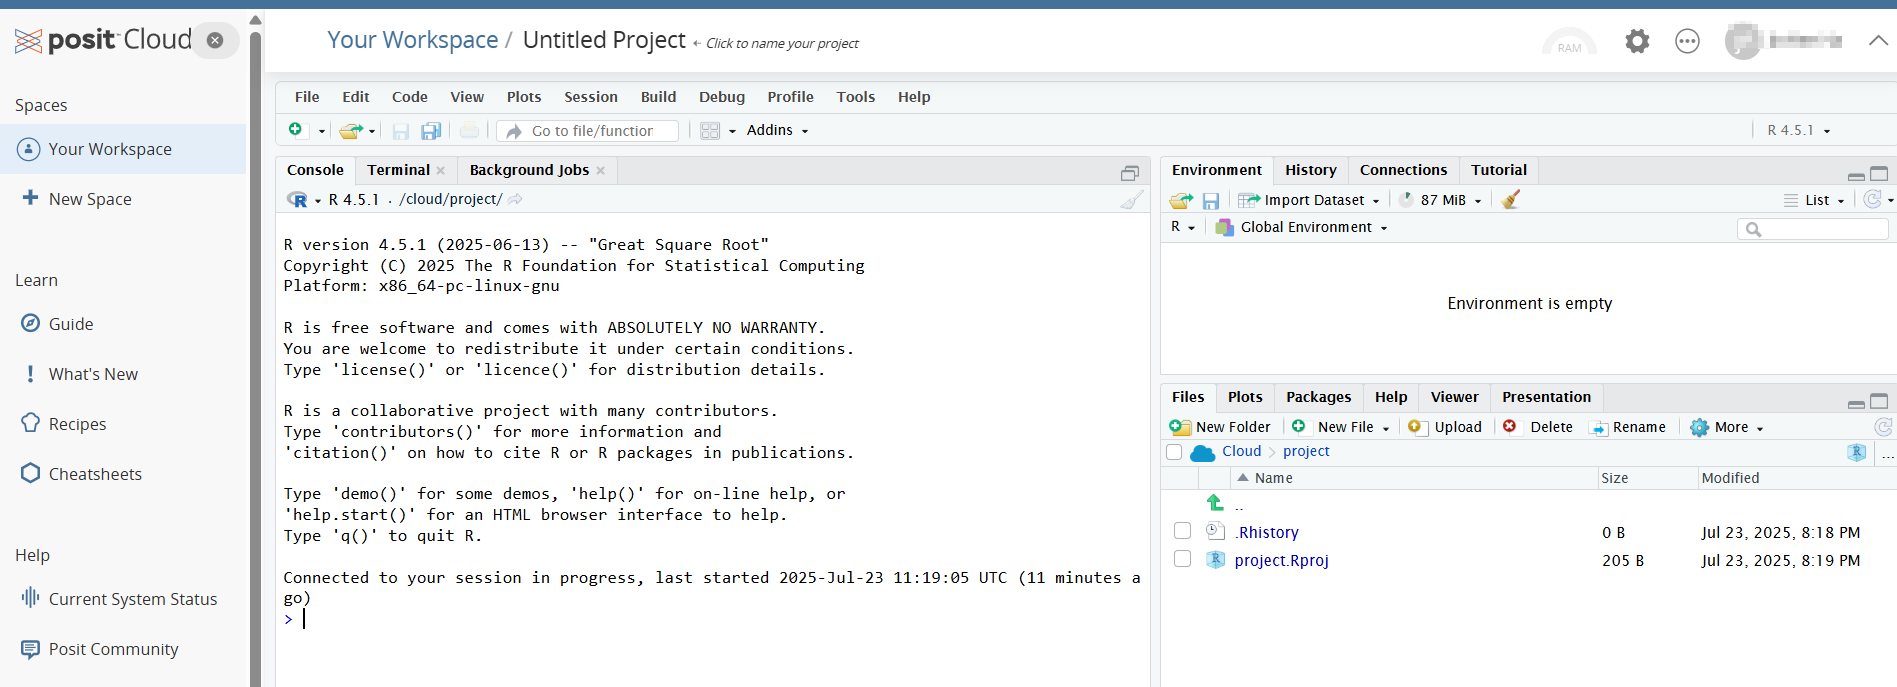Open the Import Dataset dropdown
This screenshot has width=1897, height=687.
coord(1309,200)
